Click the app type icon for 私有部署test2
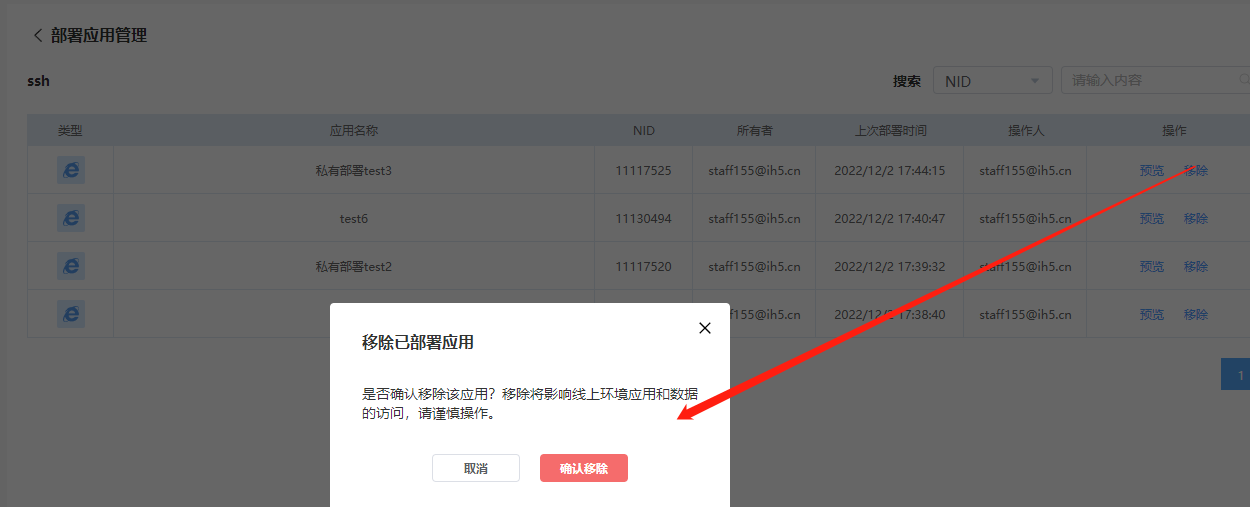This screenshot has height=507, width=1250. coord(71,266)
